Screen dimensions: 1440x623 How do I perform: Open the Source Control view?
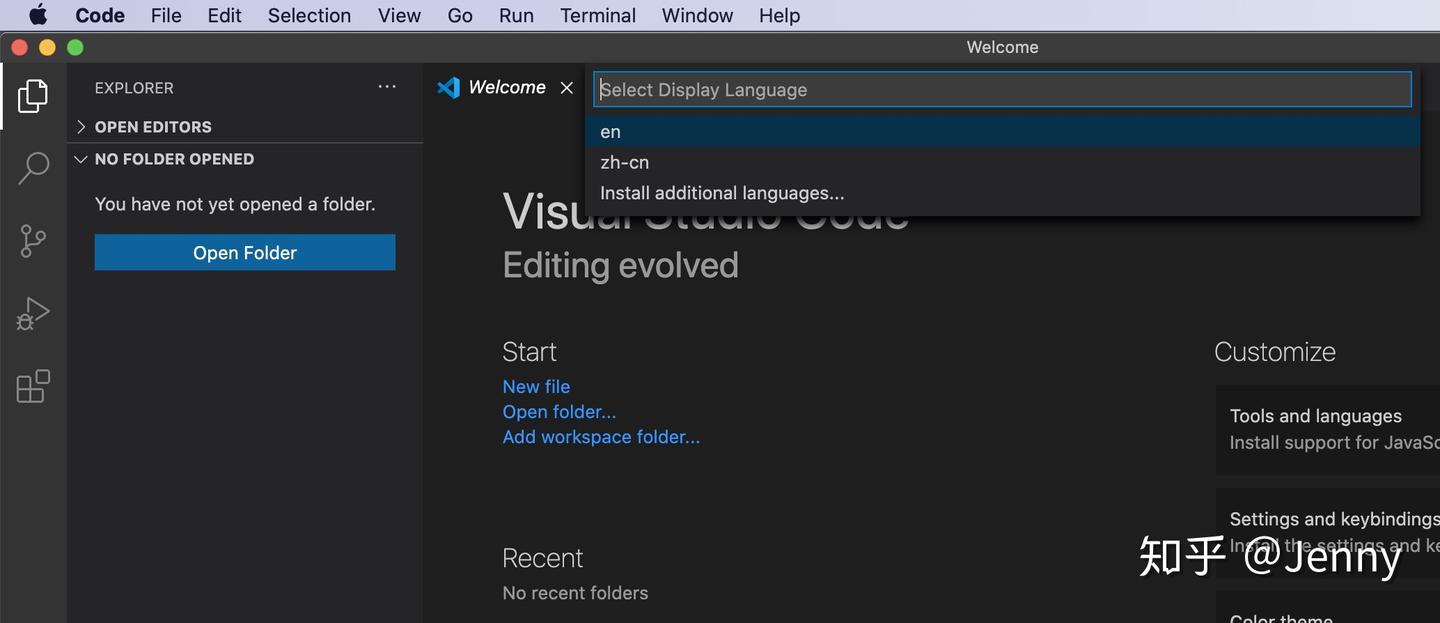[33, 240]
